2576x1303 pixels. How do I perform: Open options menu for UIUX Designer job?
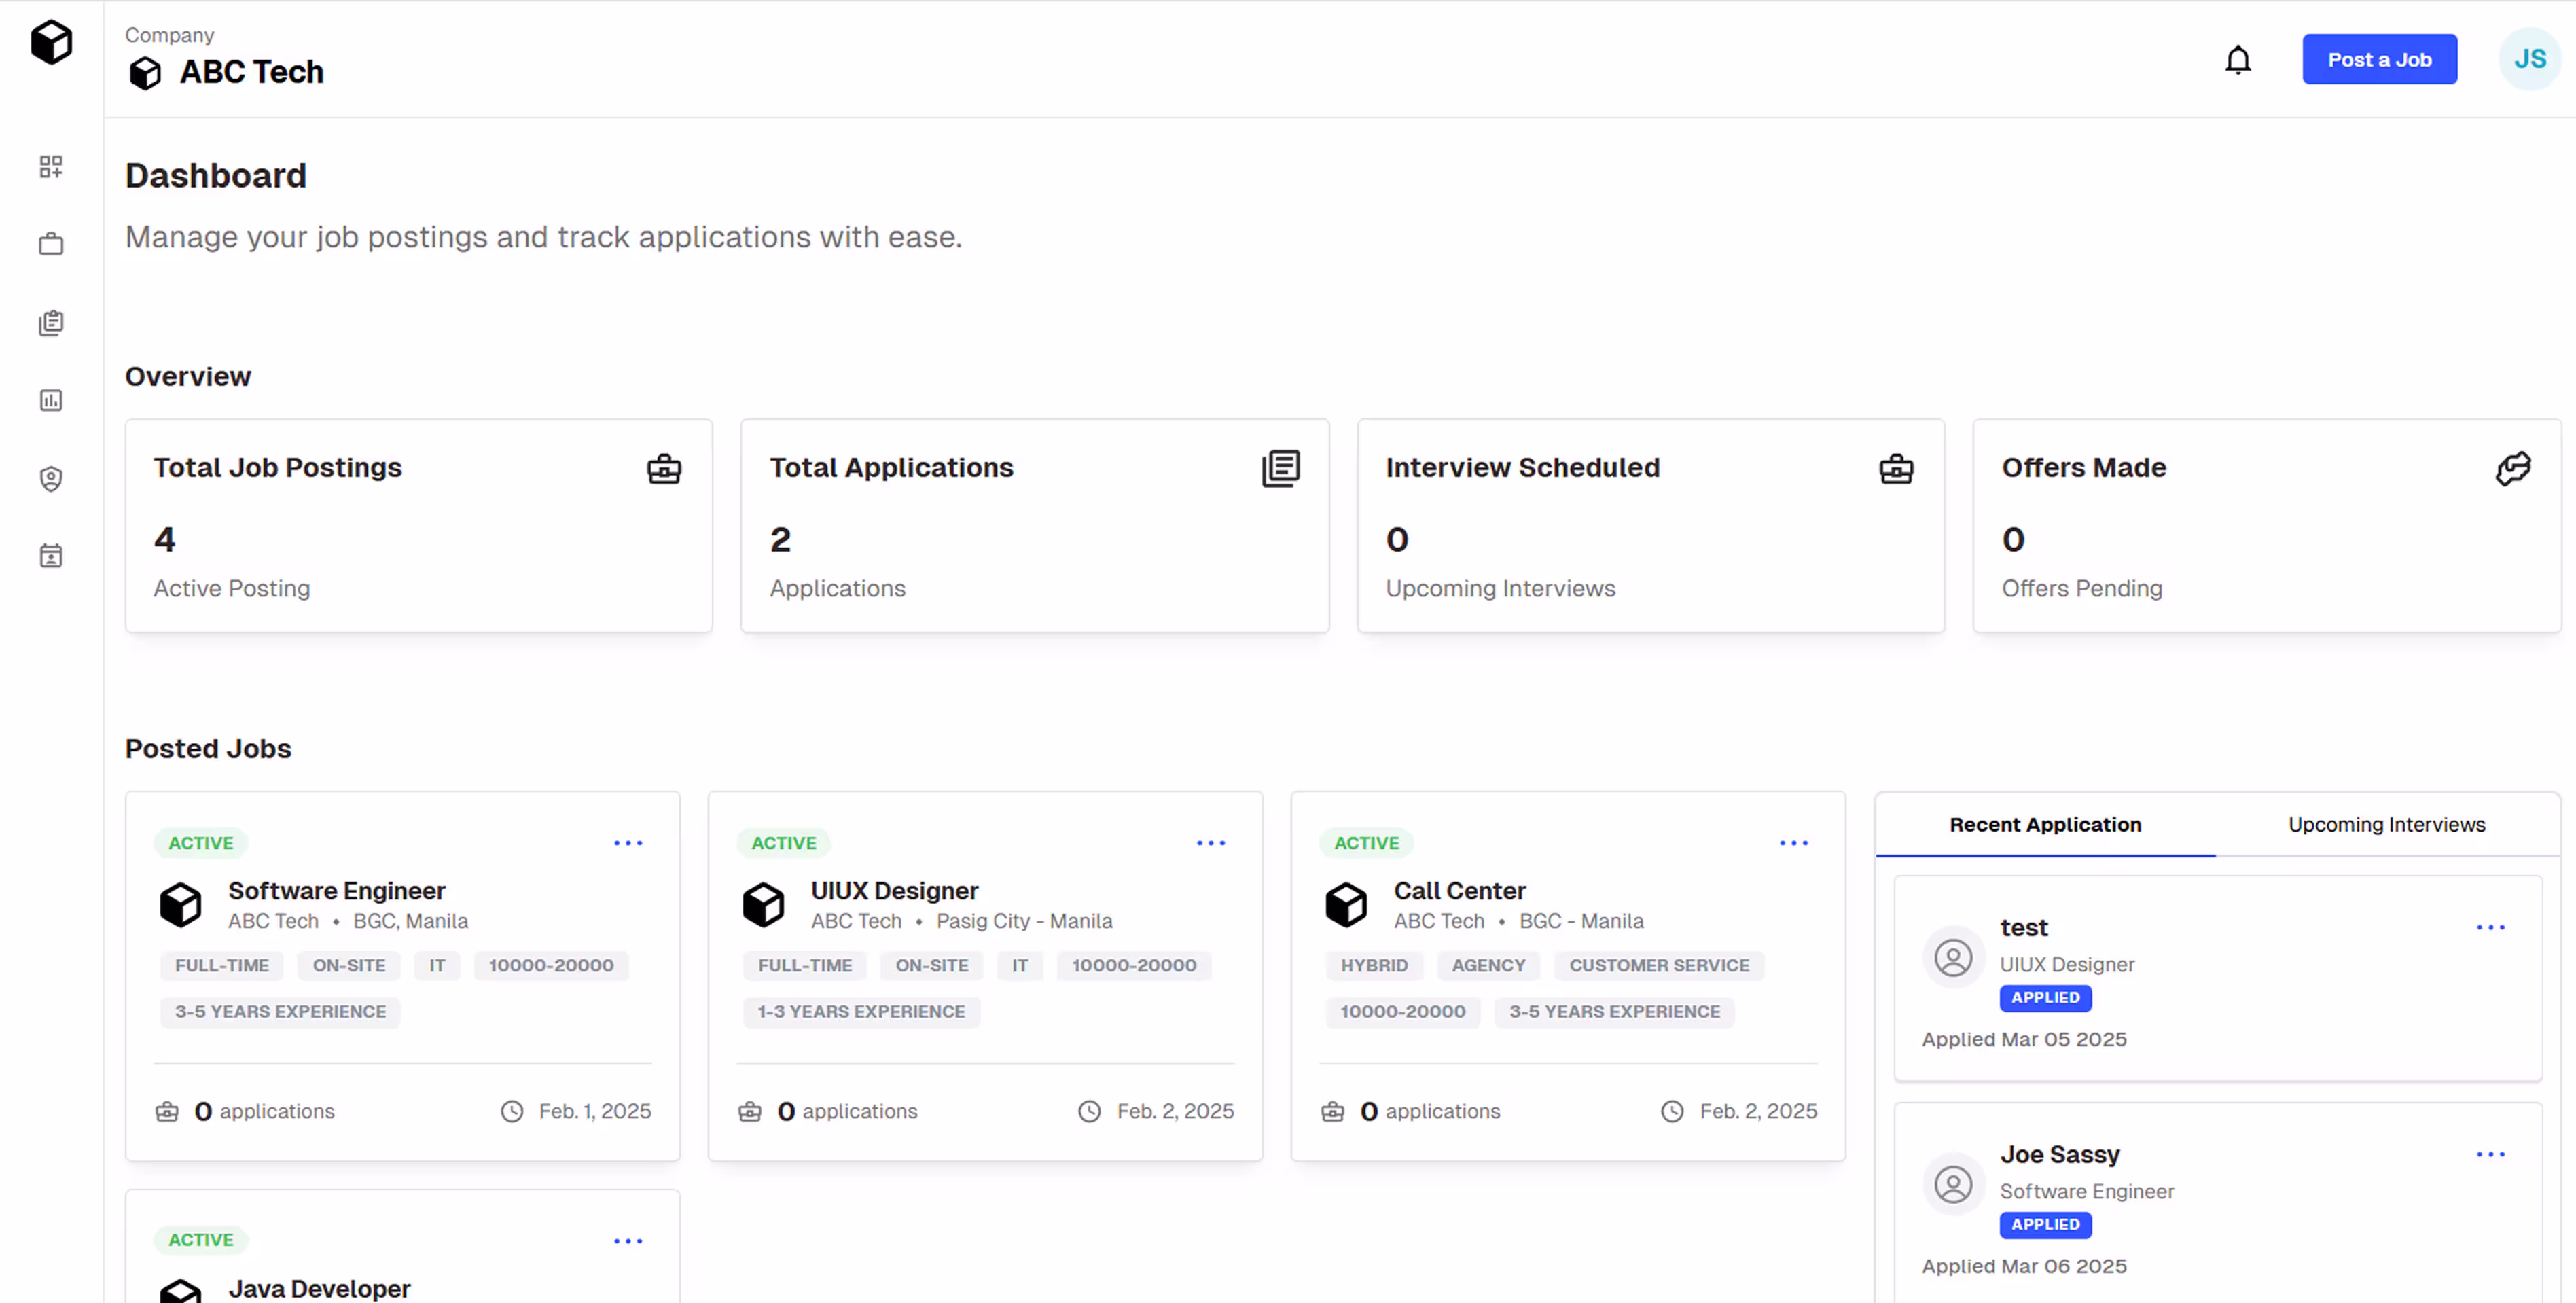coord(1211,843)
